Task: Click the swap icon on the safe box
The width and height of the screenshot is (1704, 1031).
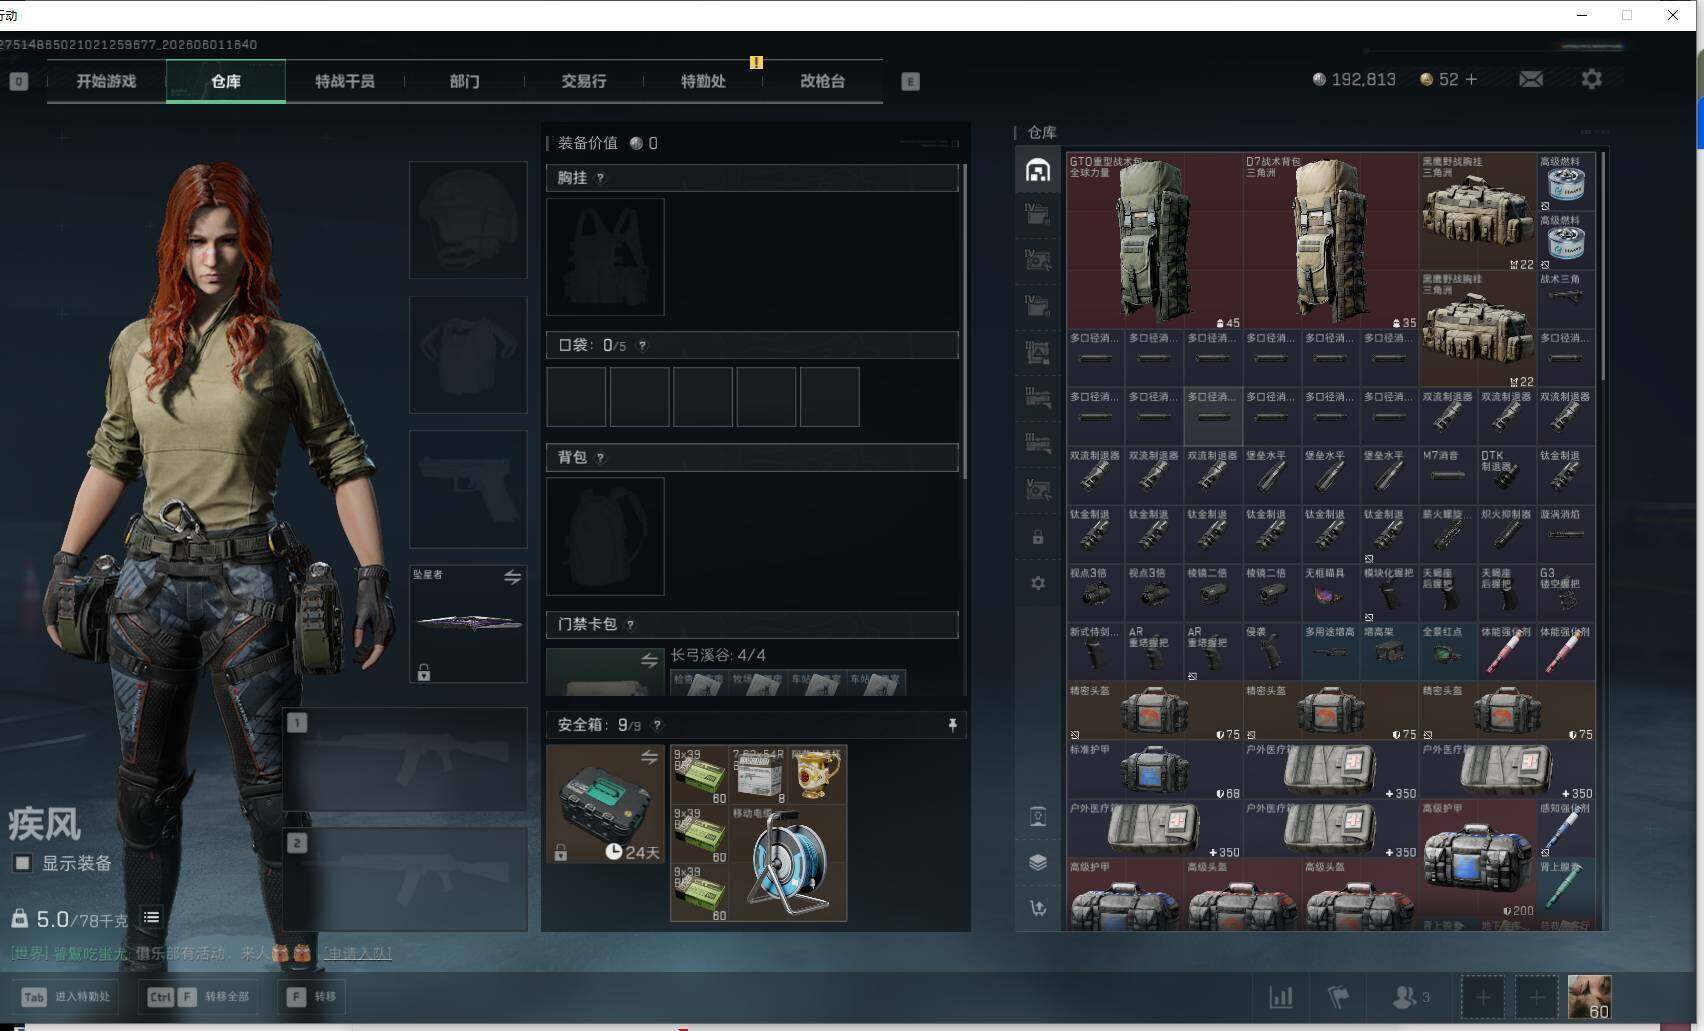Action: tap(649, 757)
